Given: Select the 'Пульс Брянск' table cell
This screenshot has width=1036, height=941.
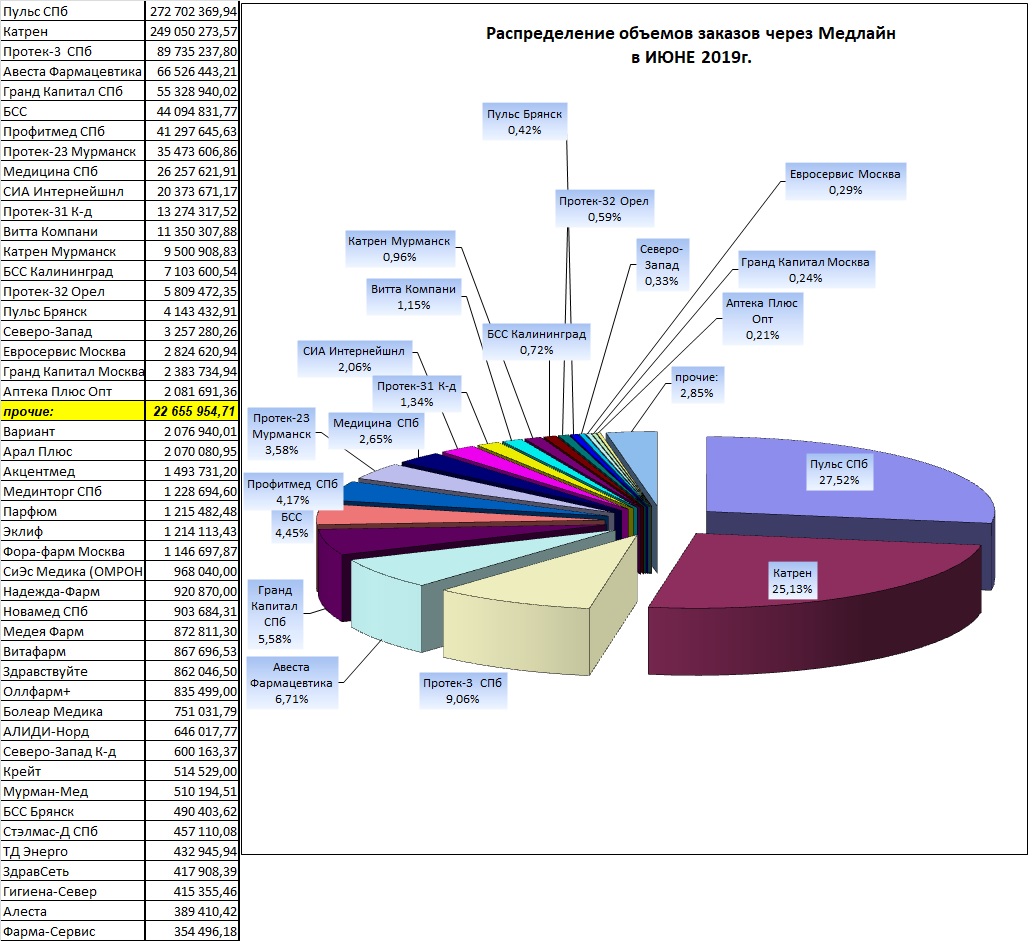Looking at the screenshot, I should (73, 311).
